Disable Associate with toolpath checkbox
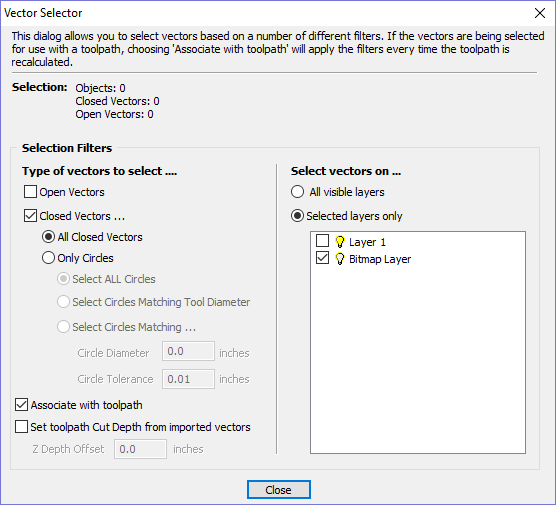556x505 pixels. (x=21, y=405)
